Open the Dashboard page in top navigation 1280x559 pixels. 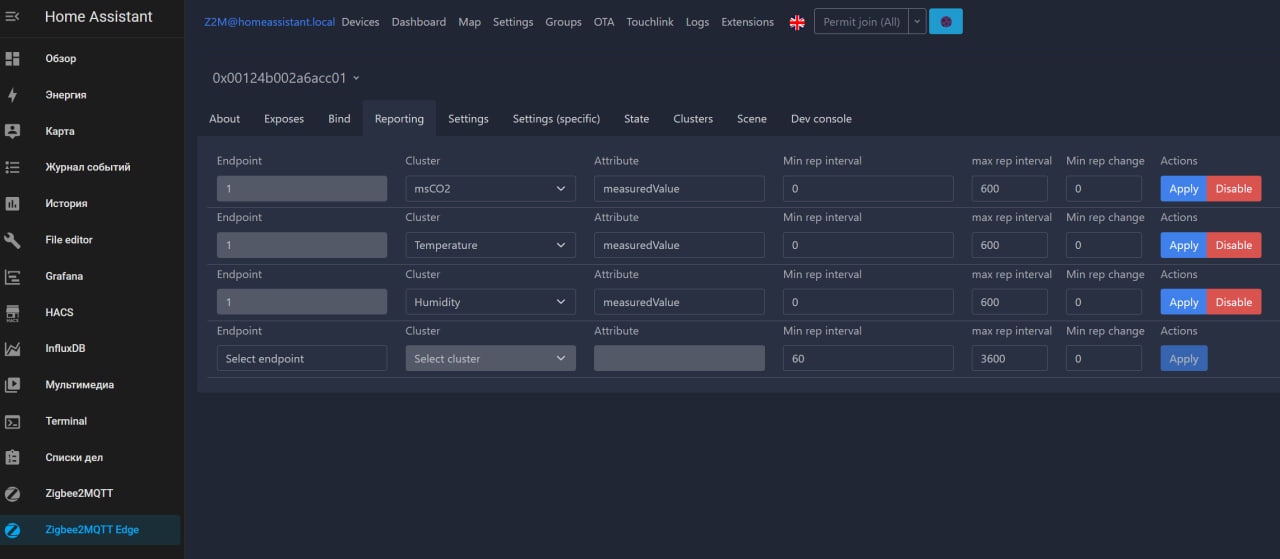(419, 22)
